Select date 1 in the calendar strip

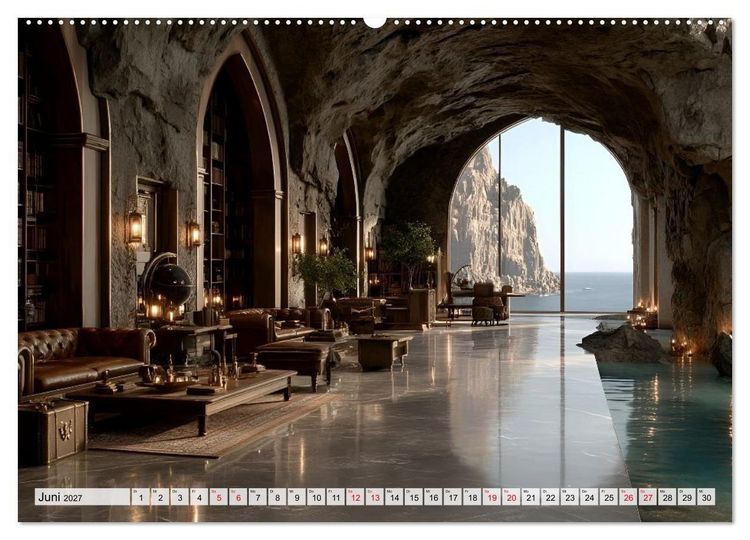pos(141,497)
